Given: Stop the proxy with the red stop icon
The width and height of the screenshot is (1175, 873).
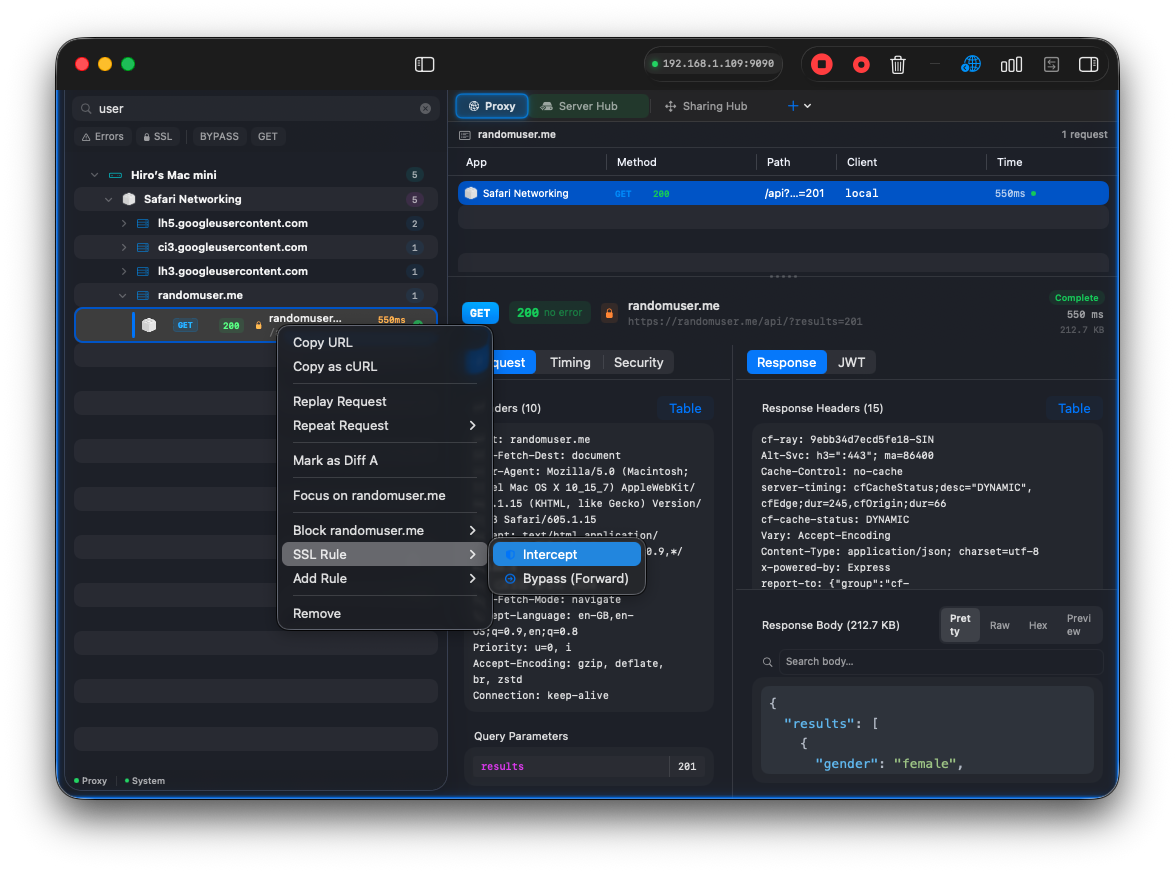Looking at the screenshot, I should 821,64.
